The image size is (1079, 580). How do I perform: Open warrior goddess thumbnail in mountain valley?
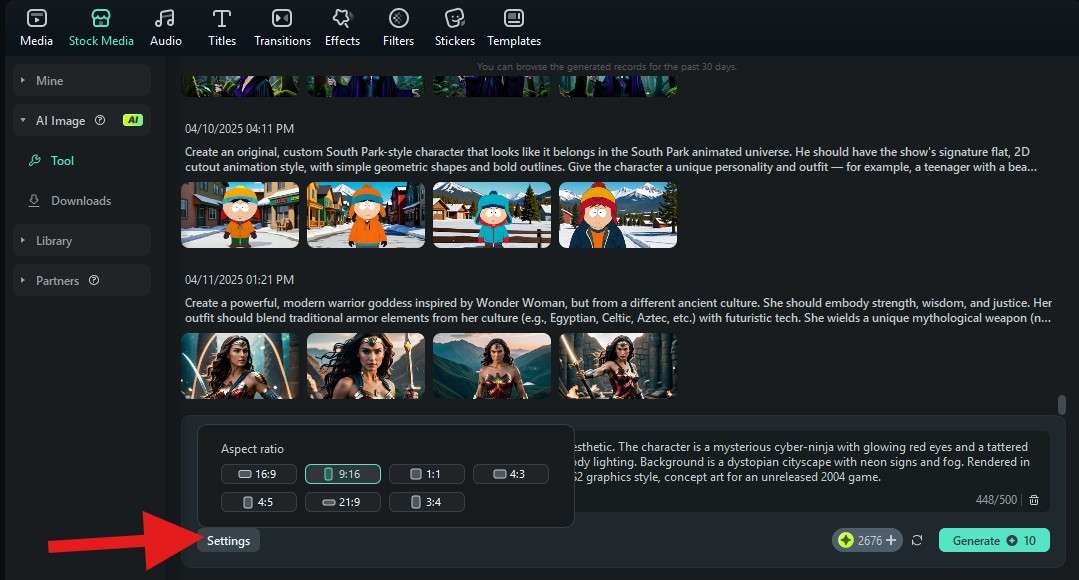(x=492, y=366)
